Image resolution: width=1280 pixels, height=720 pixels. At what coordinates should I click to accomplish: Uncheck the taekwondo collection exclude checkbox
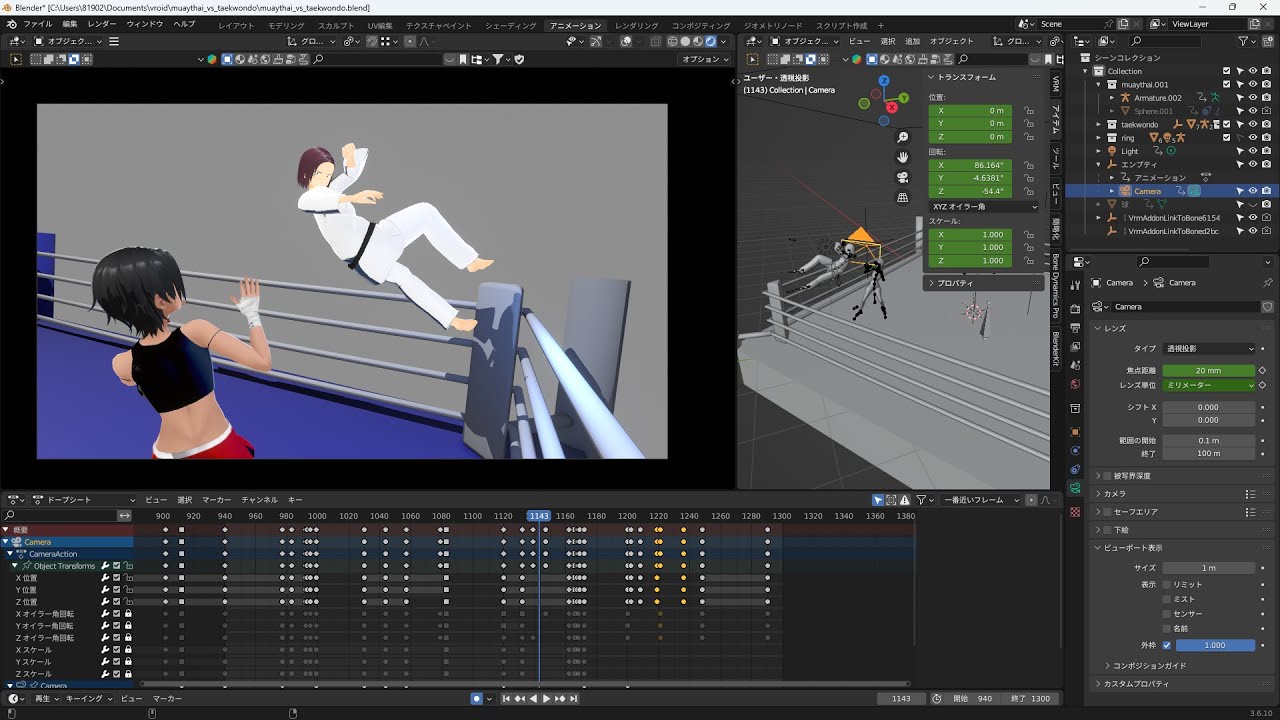click(1227, 125)
